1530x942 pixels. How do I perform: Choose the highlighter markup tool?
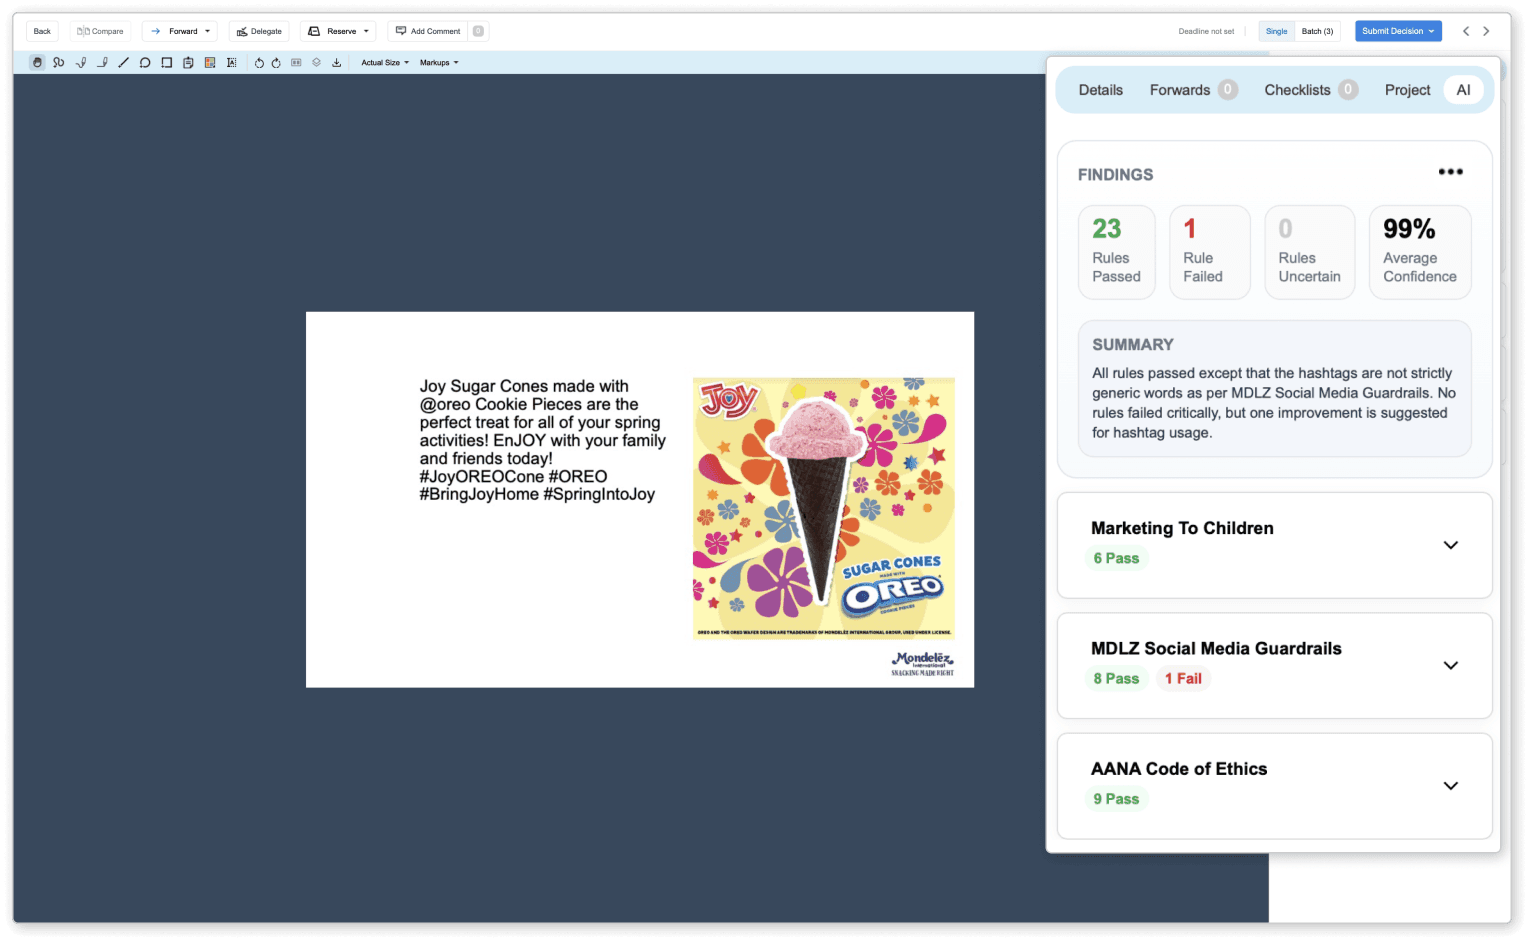102,62
